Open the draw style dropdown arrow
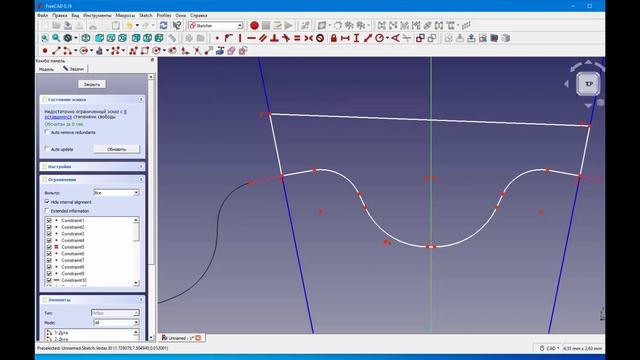This screenshot has width=640, height=360. pyautogui.click(x=76, y=38)
